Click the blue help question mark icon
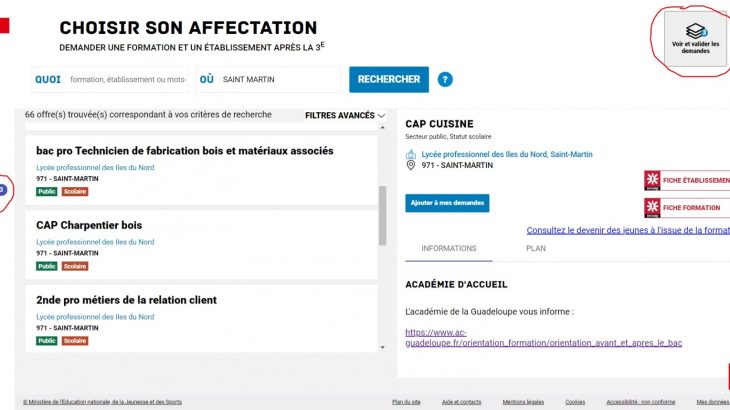The image size is (730, 410). point(445,80)
